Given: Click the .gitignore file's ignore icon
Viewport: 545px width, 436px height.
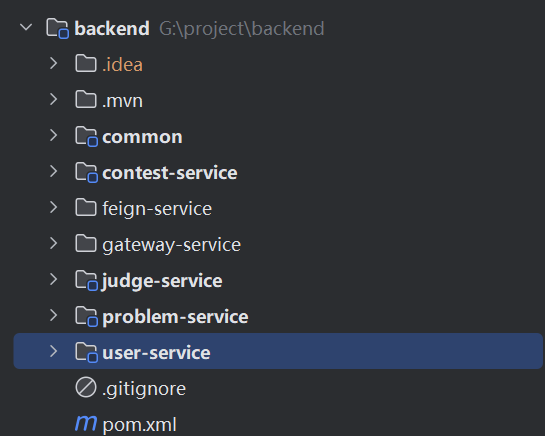Looking at the screenshot, I should point(86,387).
